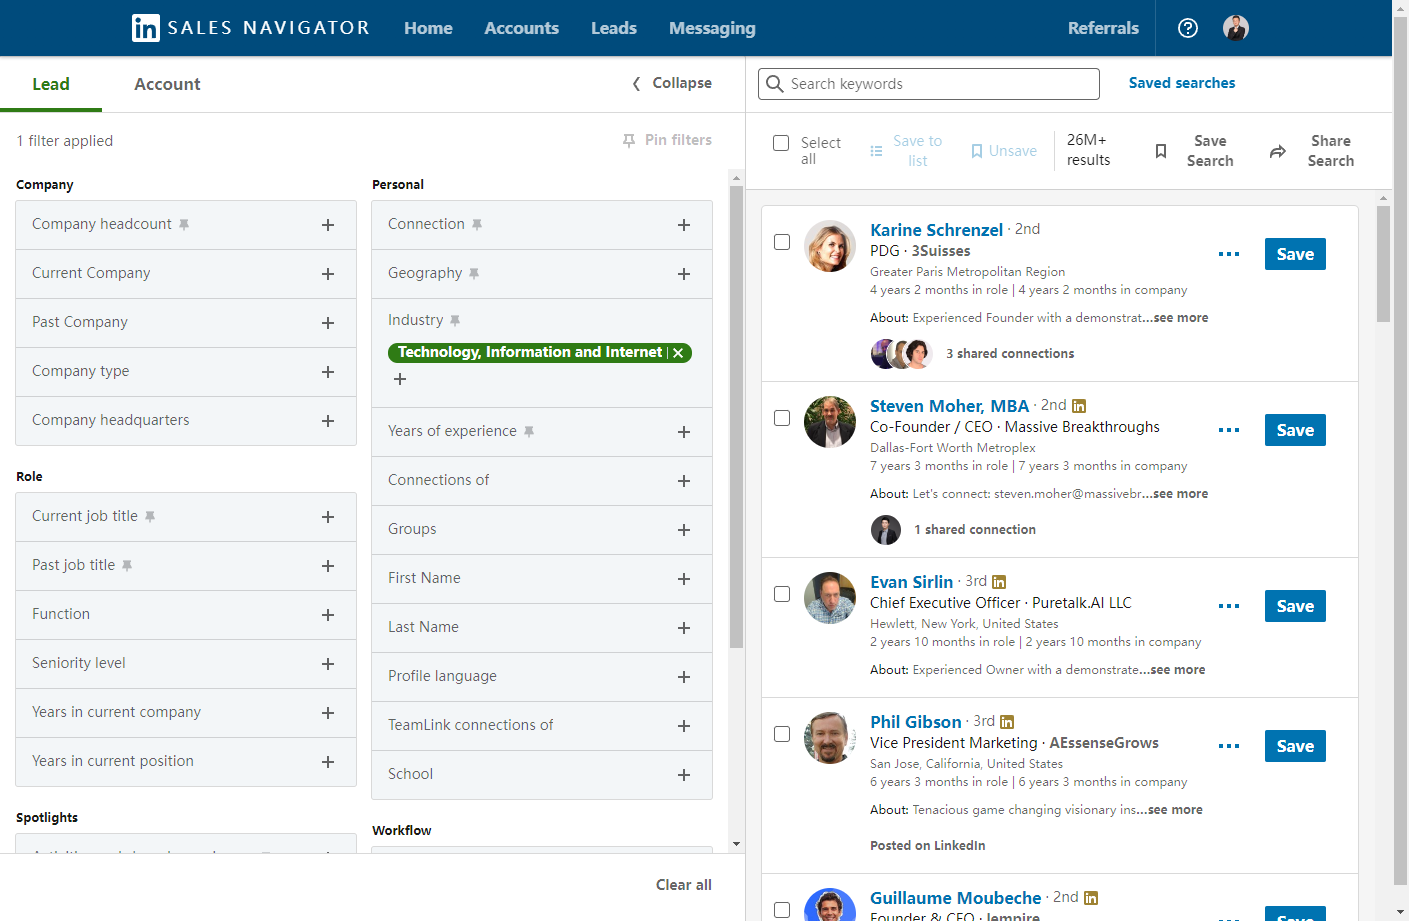Open the three-dot menu for Evan Sirlin

coord(1229,606)
